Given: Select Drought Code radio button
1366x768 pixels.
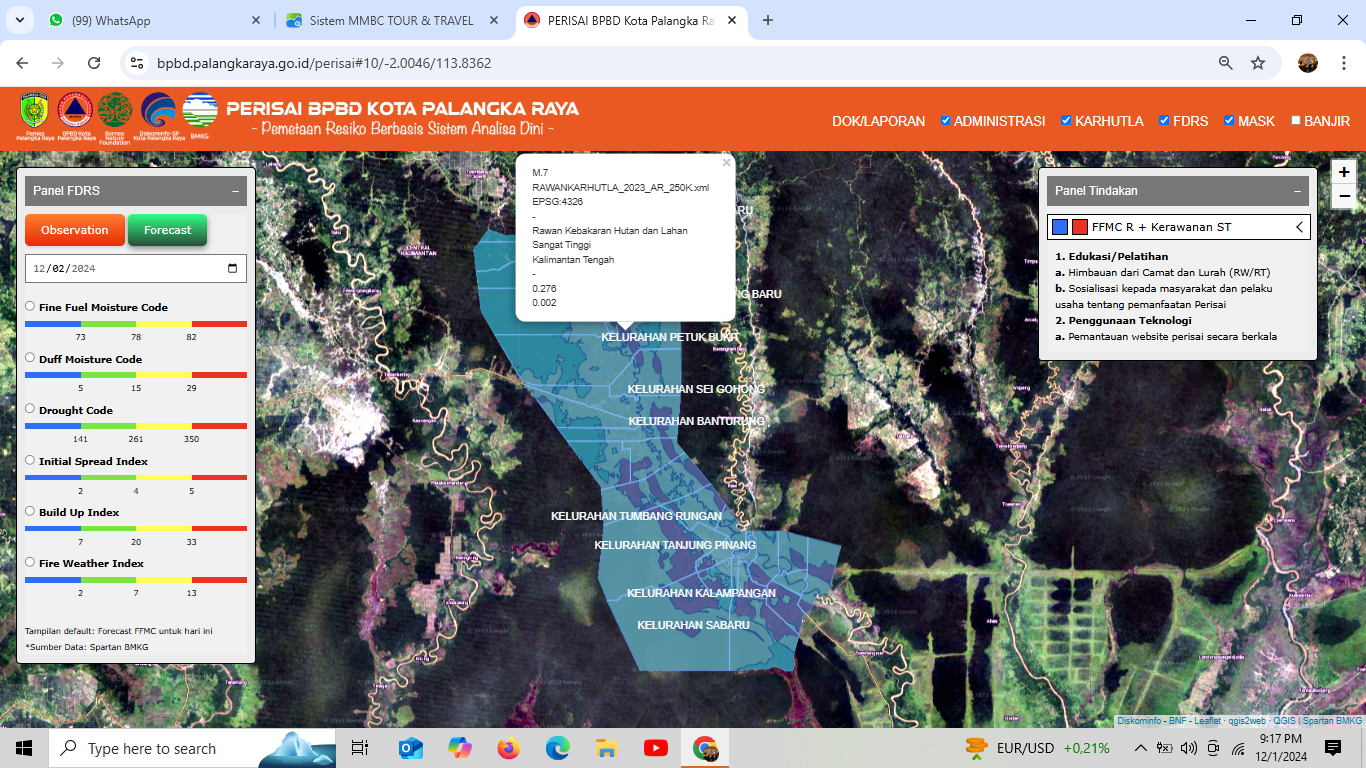Looking at the screenshot, I should pyautogui.click(x=30, y=409).
